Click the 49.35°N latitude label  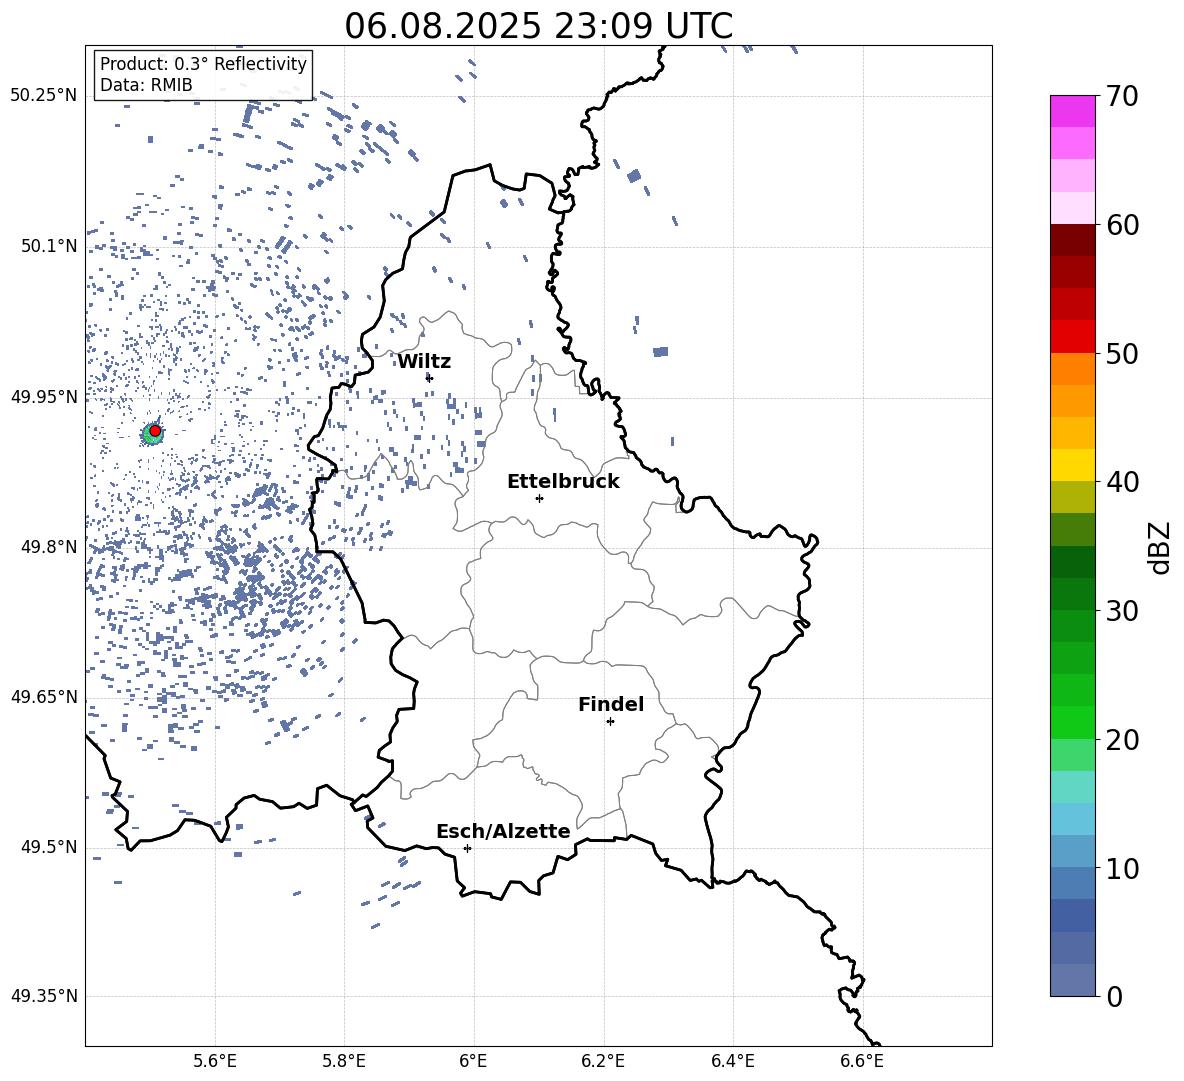(44, 996)
